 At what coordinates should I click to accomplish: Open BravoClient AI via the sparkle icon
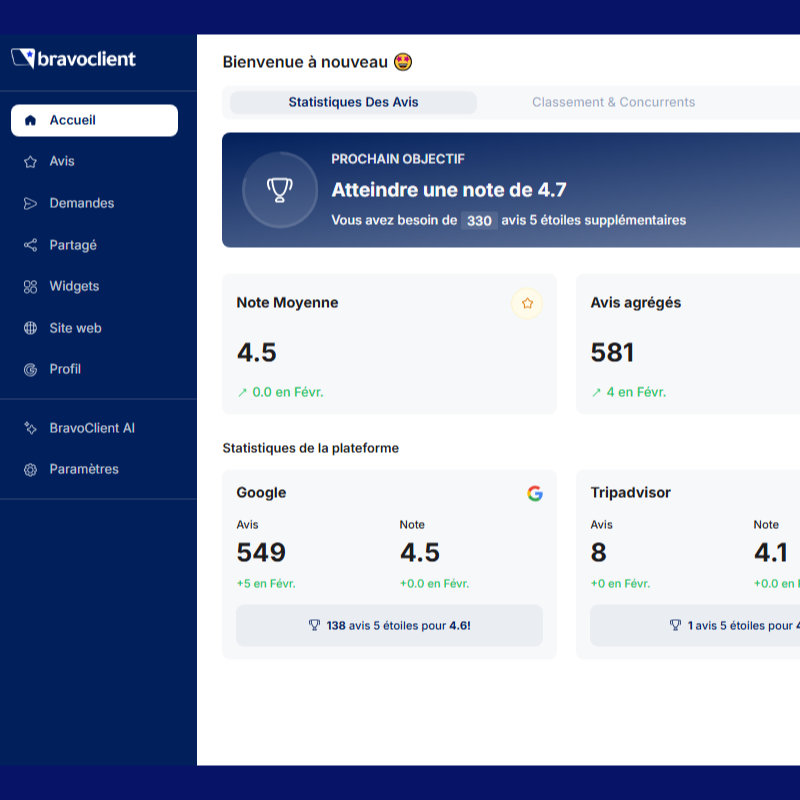[x=30, y=428]
